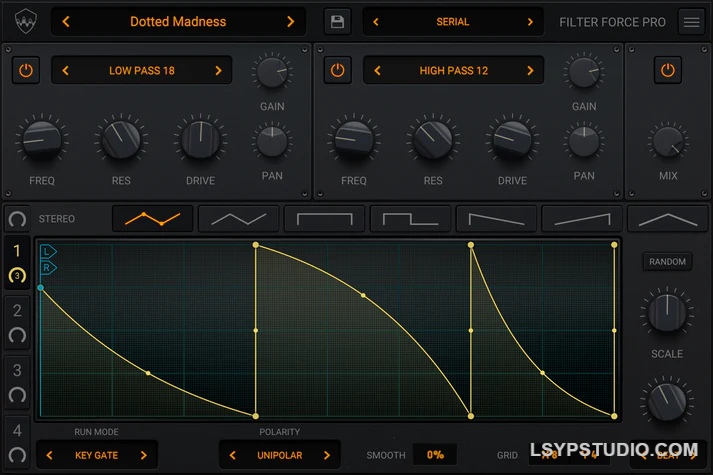Select next polarity after UNIPOLAR
The width and height of the screenshot is (713, 475).
point(327,455)
